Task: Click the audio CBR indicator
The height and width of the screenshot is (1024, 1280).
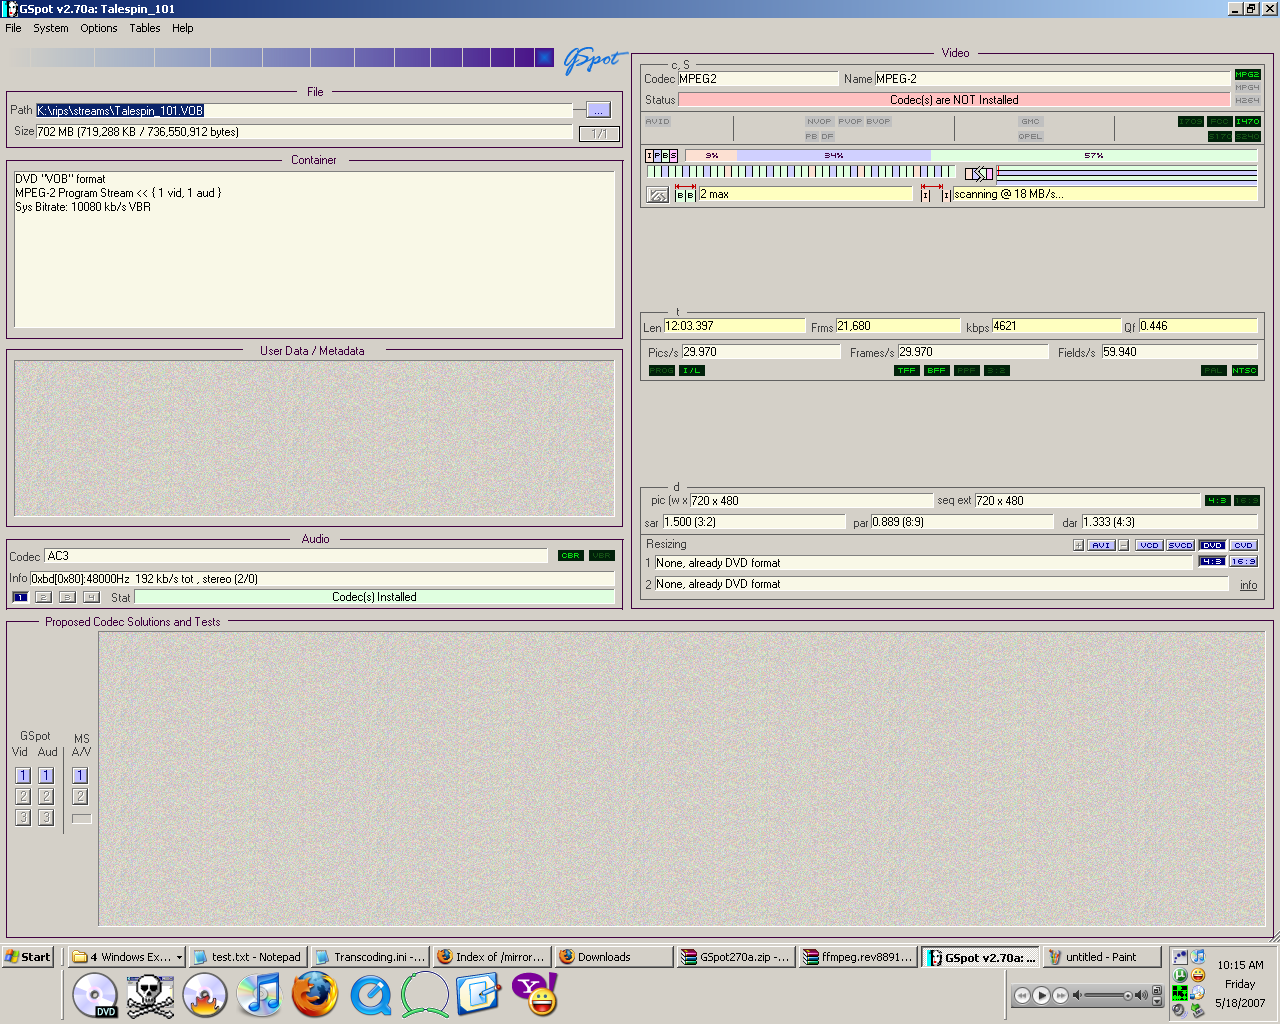Action: tap(570, 555)
